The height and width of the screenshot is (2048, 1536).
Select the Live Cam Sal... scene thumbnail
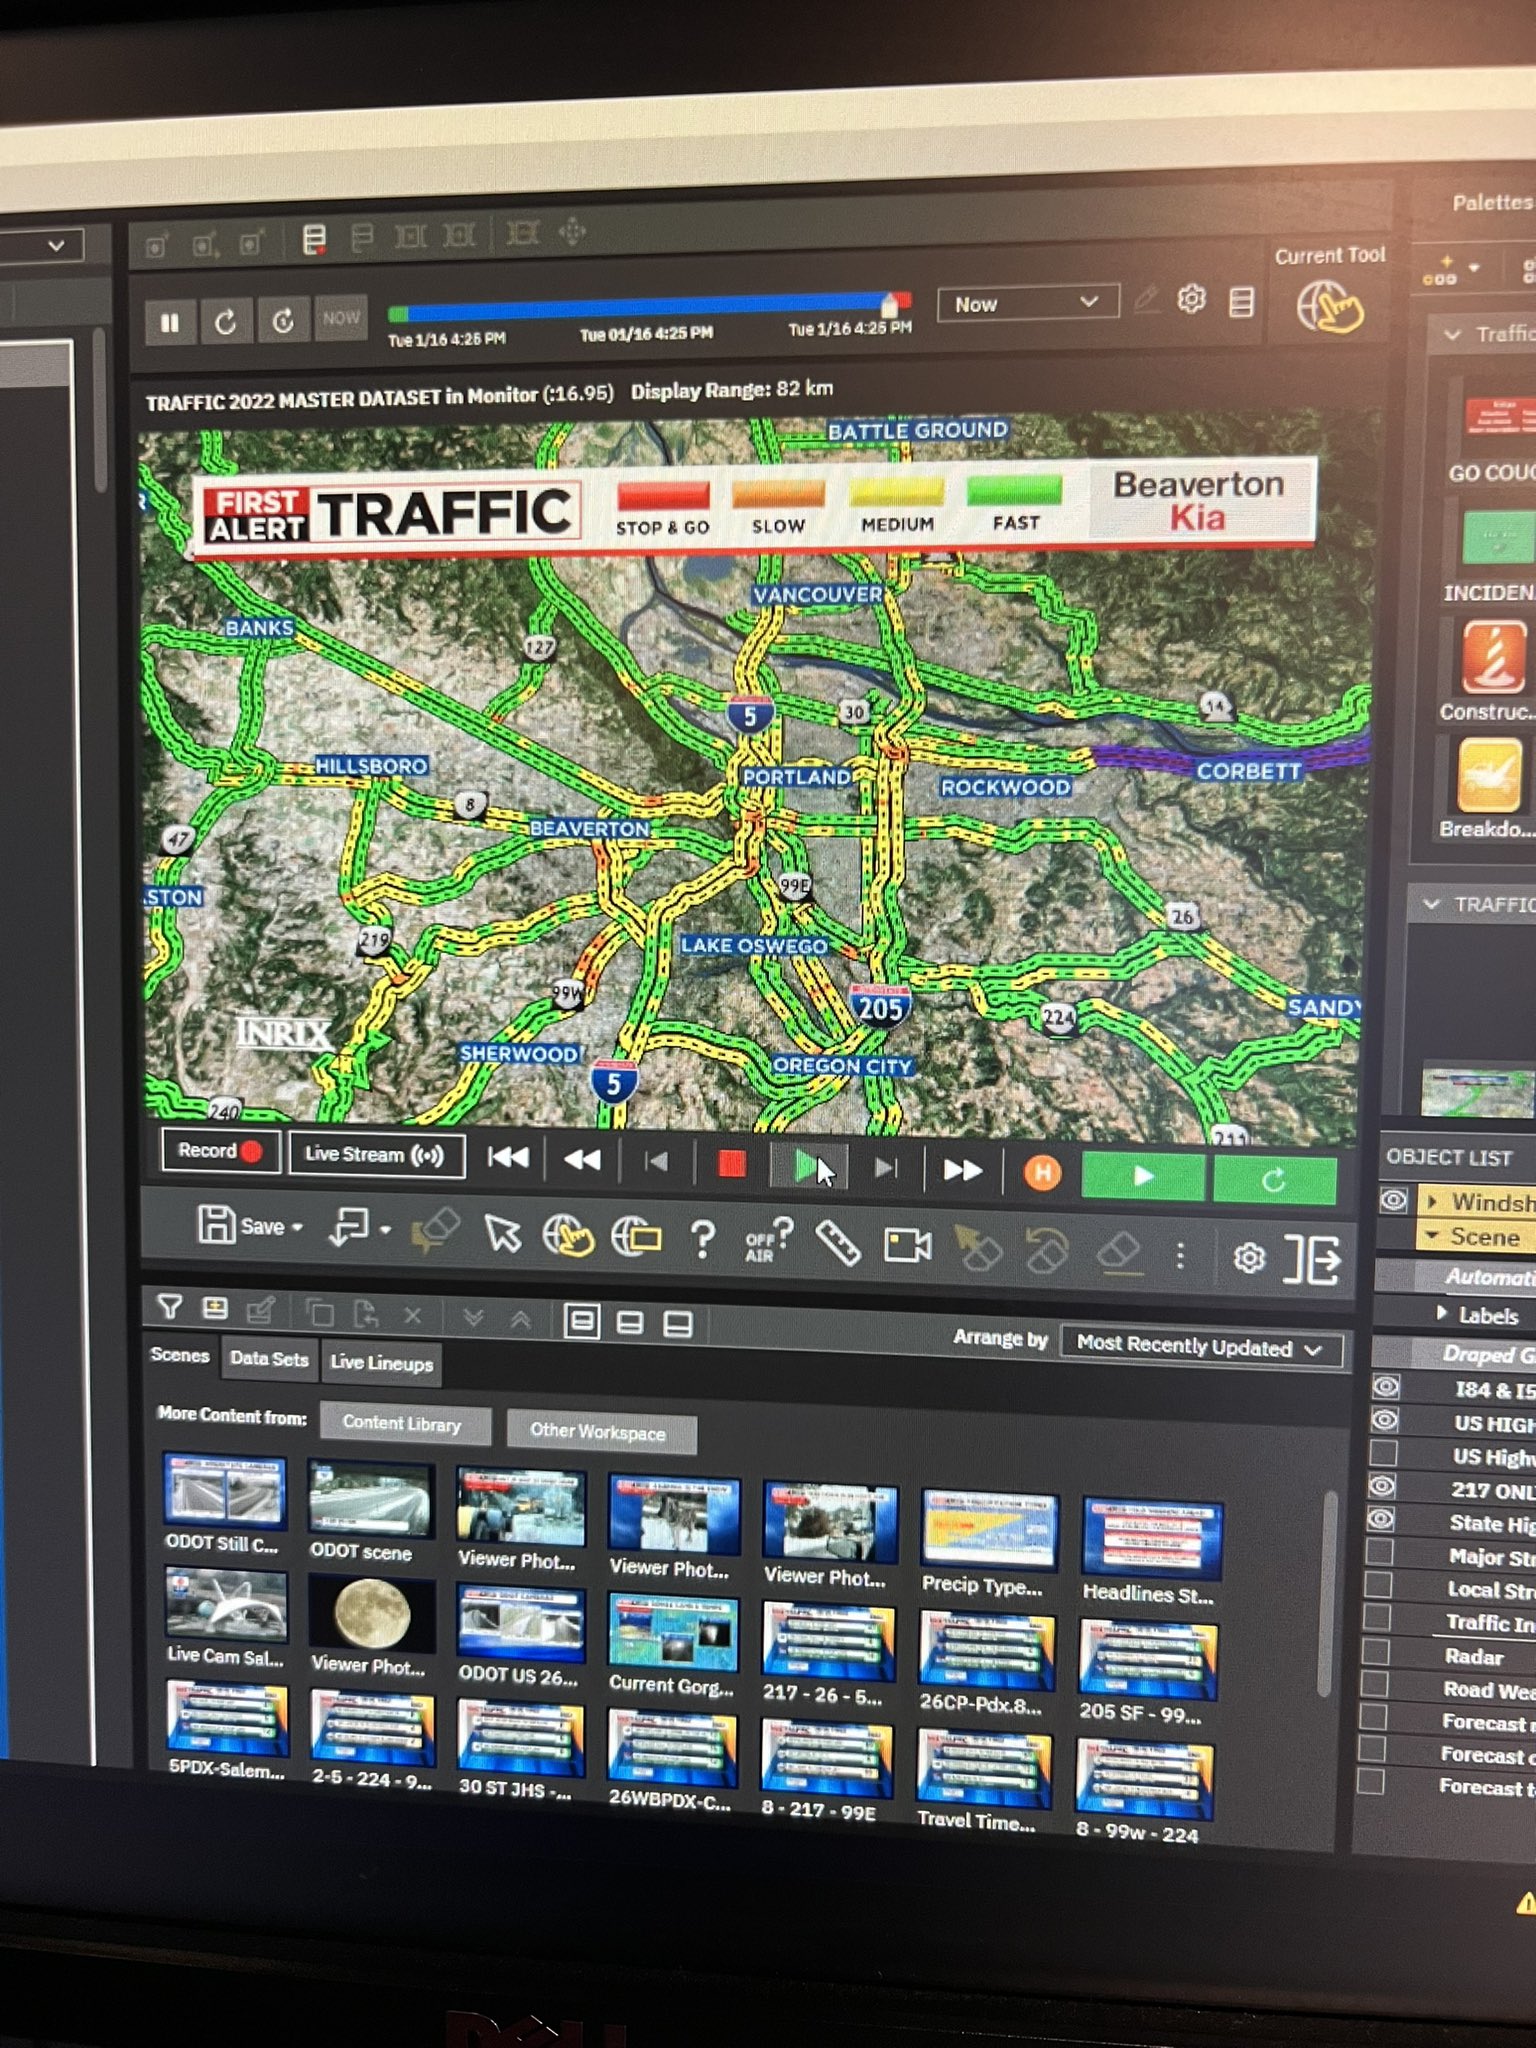click(225, 1605)
